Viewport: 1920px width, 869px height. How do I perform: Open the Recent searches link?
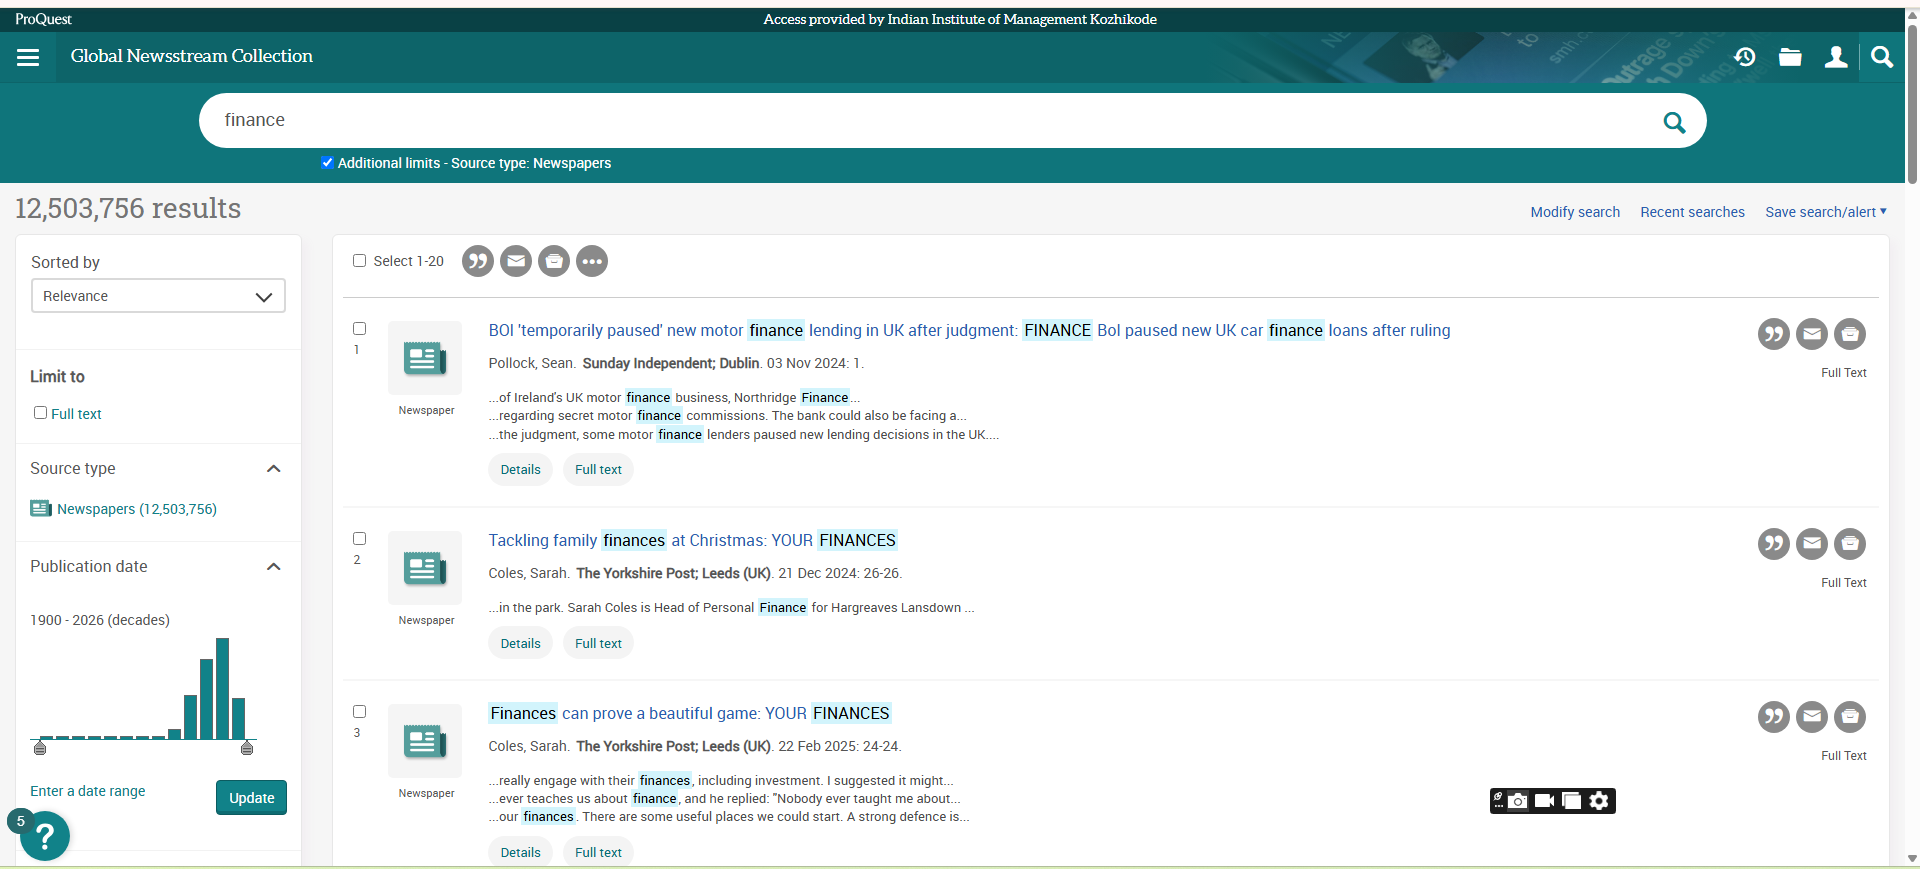click(x=1692, y=212)
